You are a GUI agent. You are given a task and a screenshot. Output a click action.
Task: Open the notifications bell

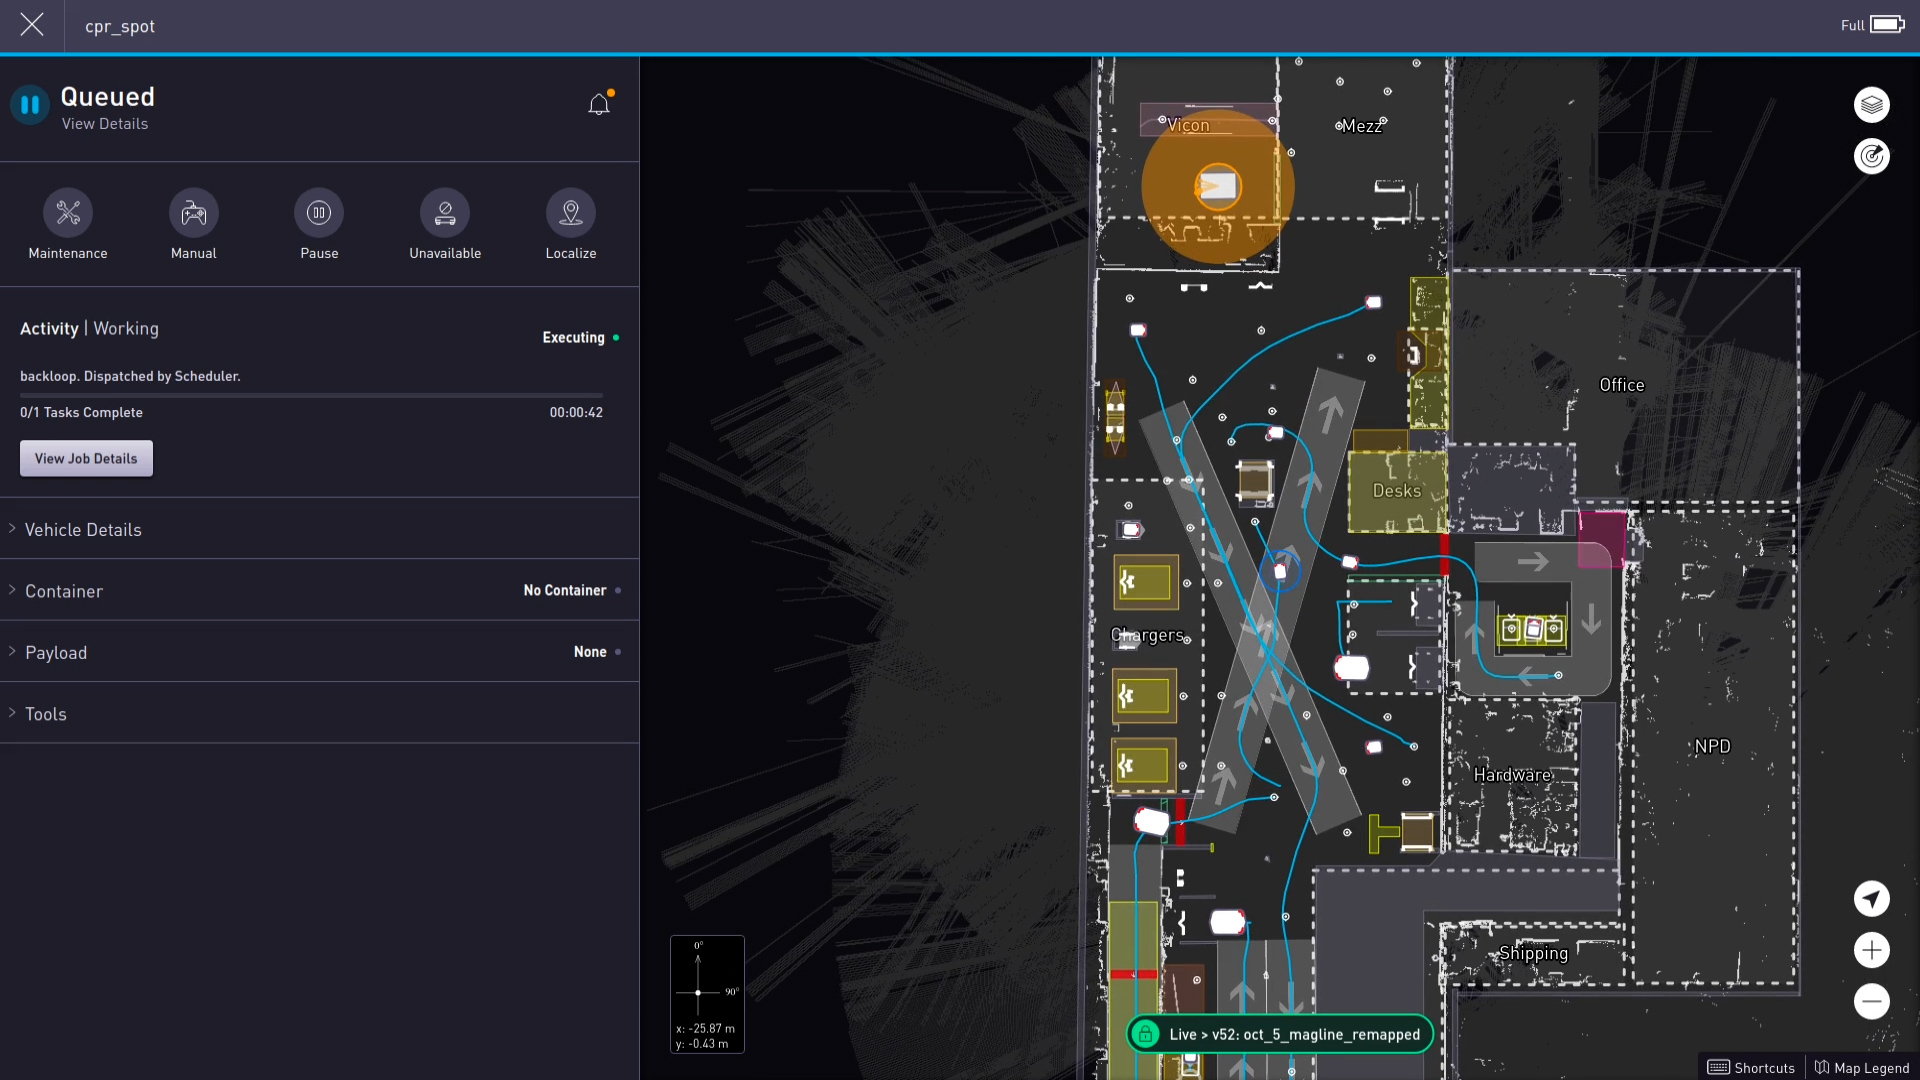tap(599, 104)
